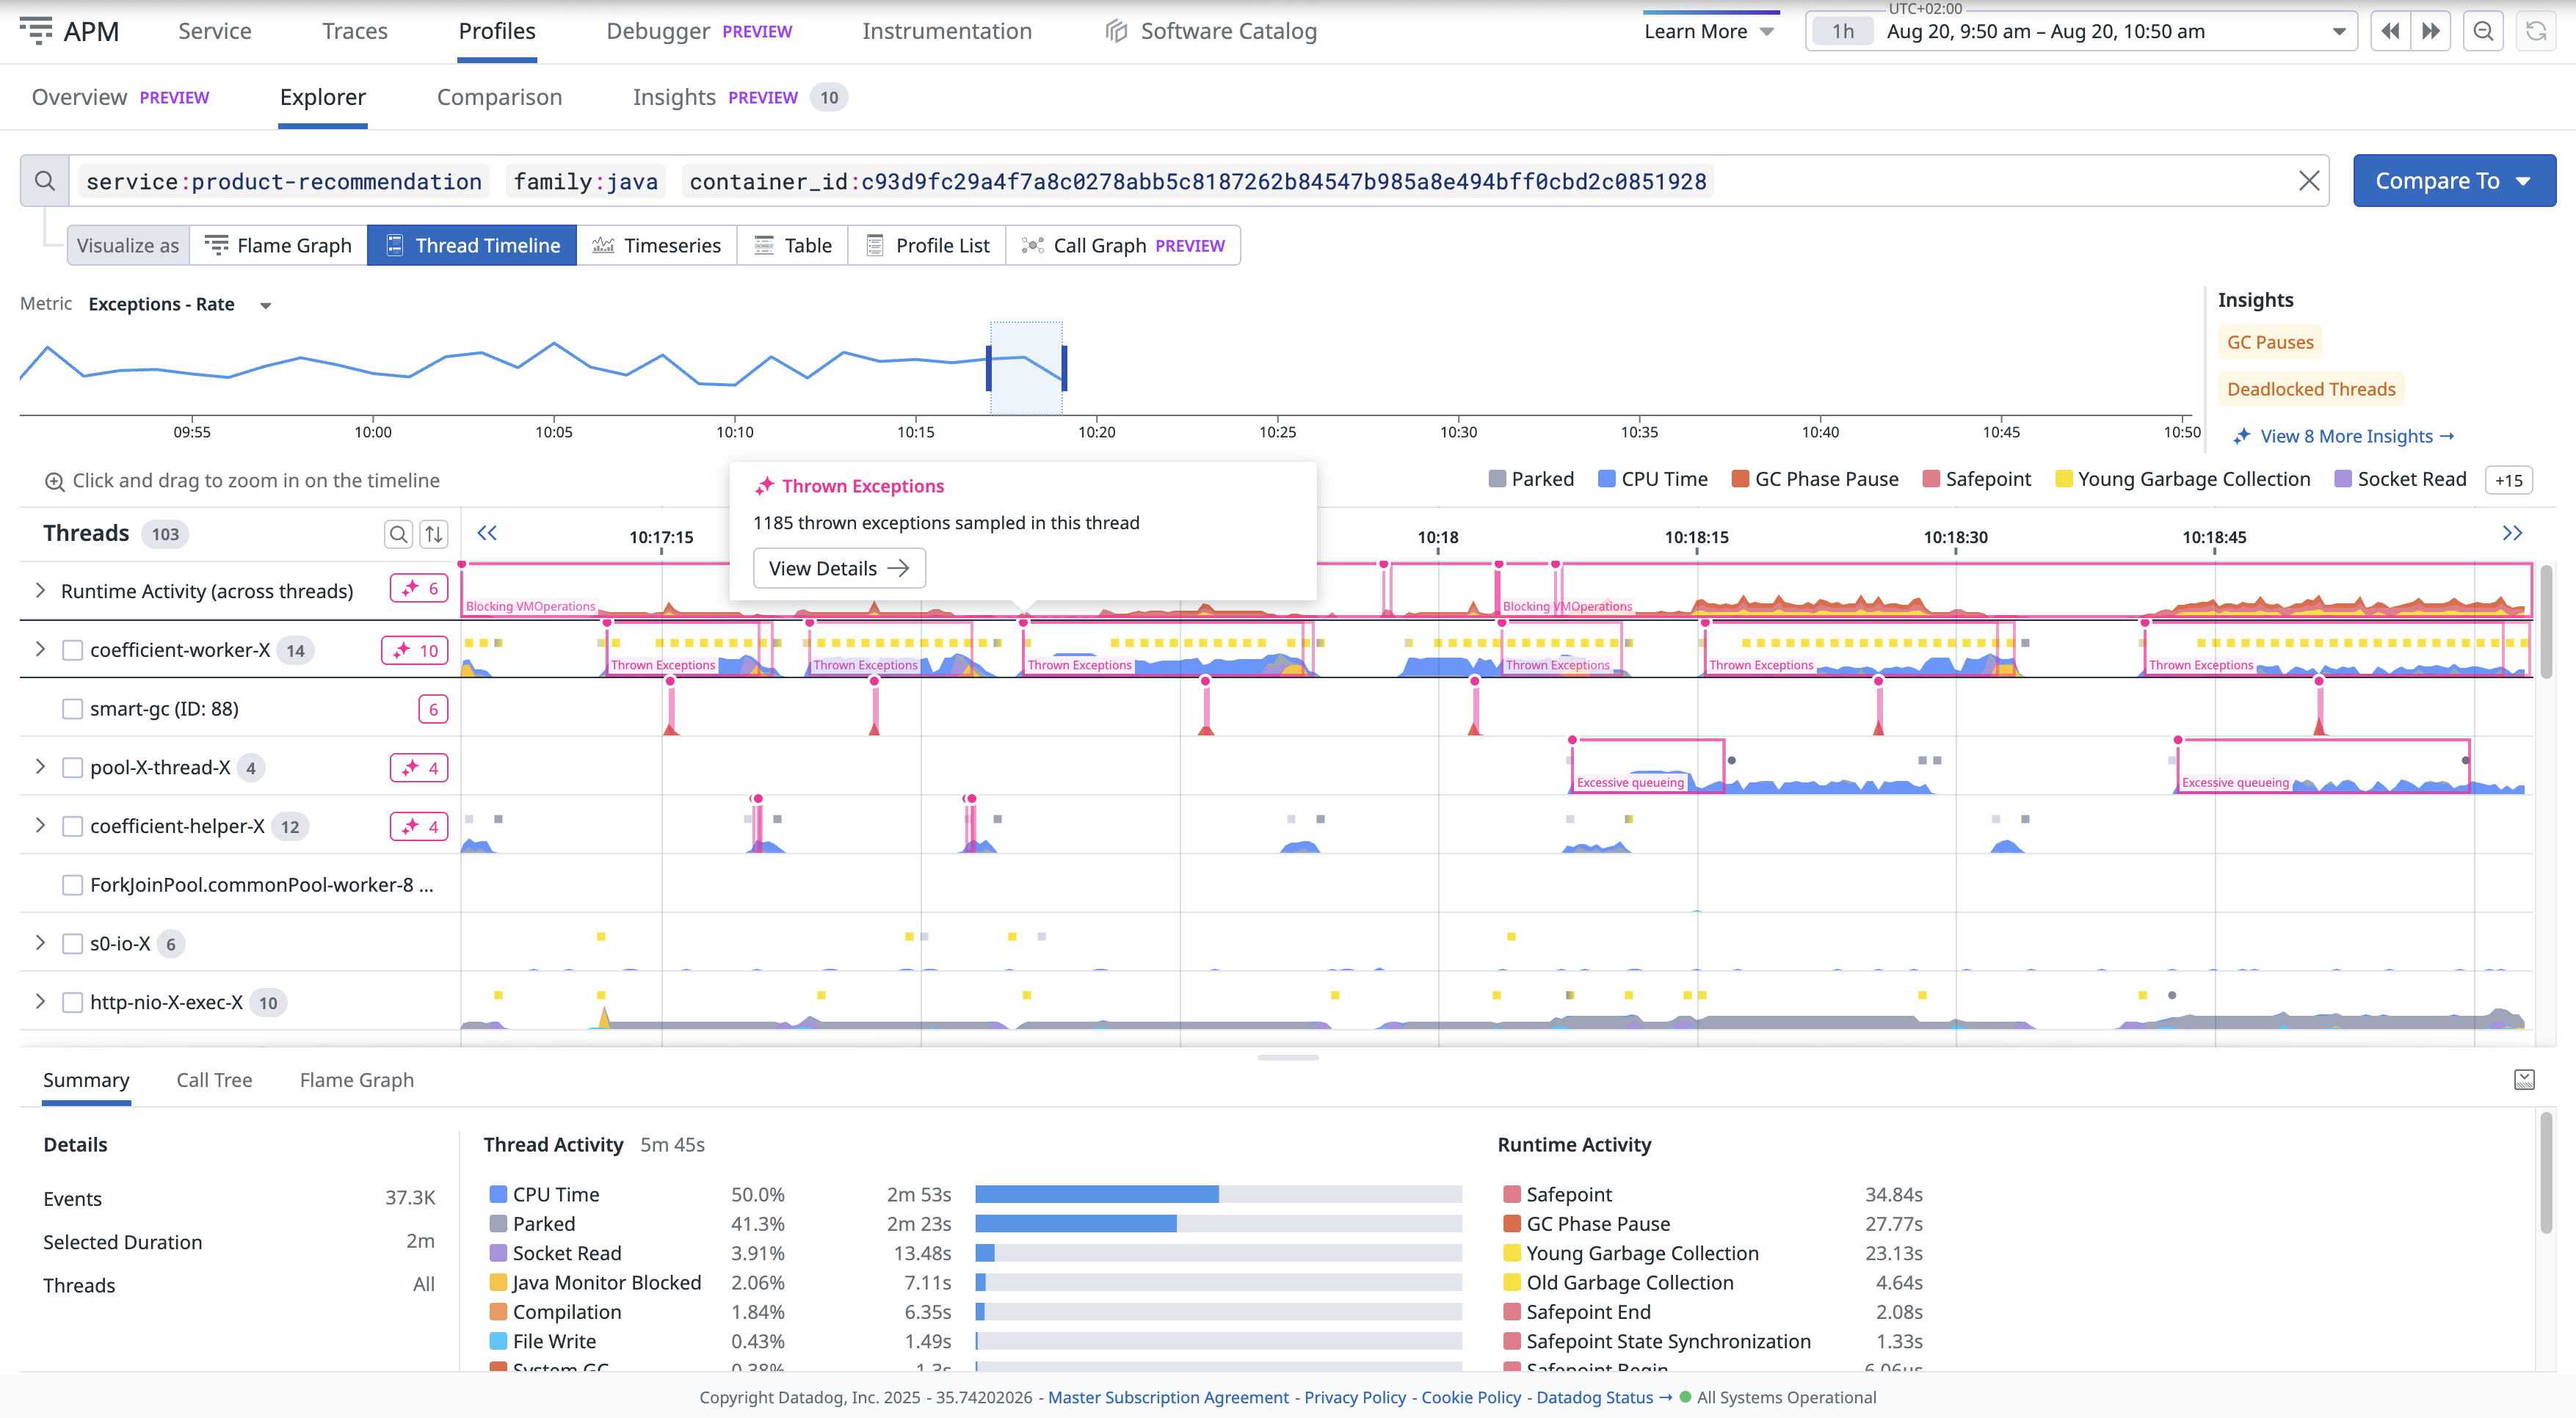This screenshot has height=1418, width=2576.
Task: Step time range forward with fast-forward icon
Action: pyautogui.click(x=2430, y=31)
